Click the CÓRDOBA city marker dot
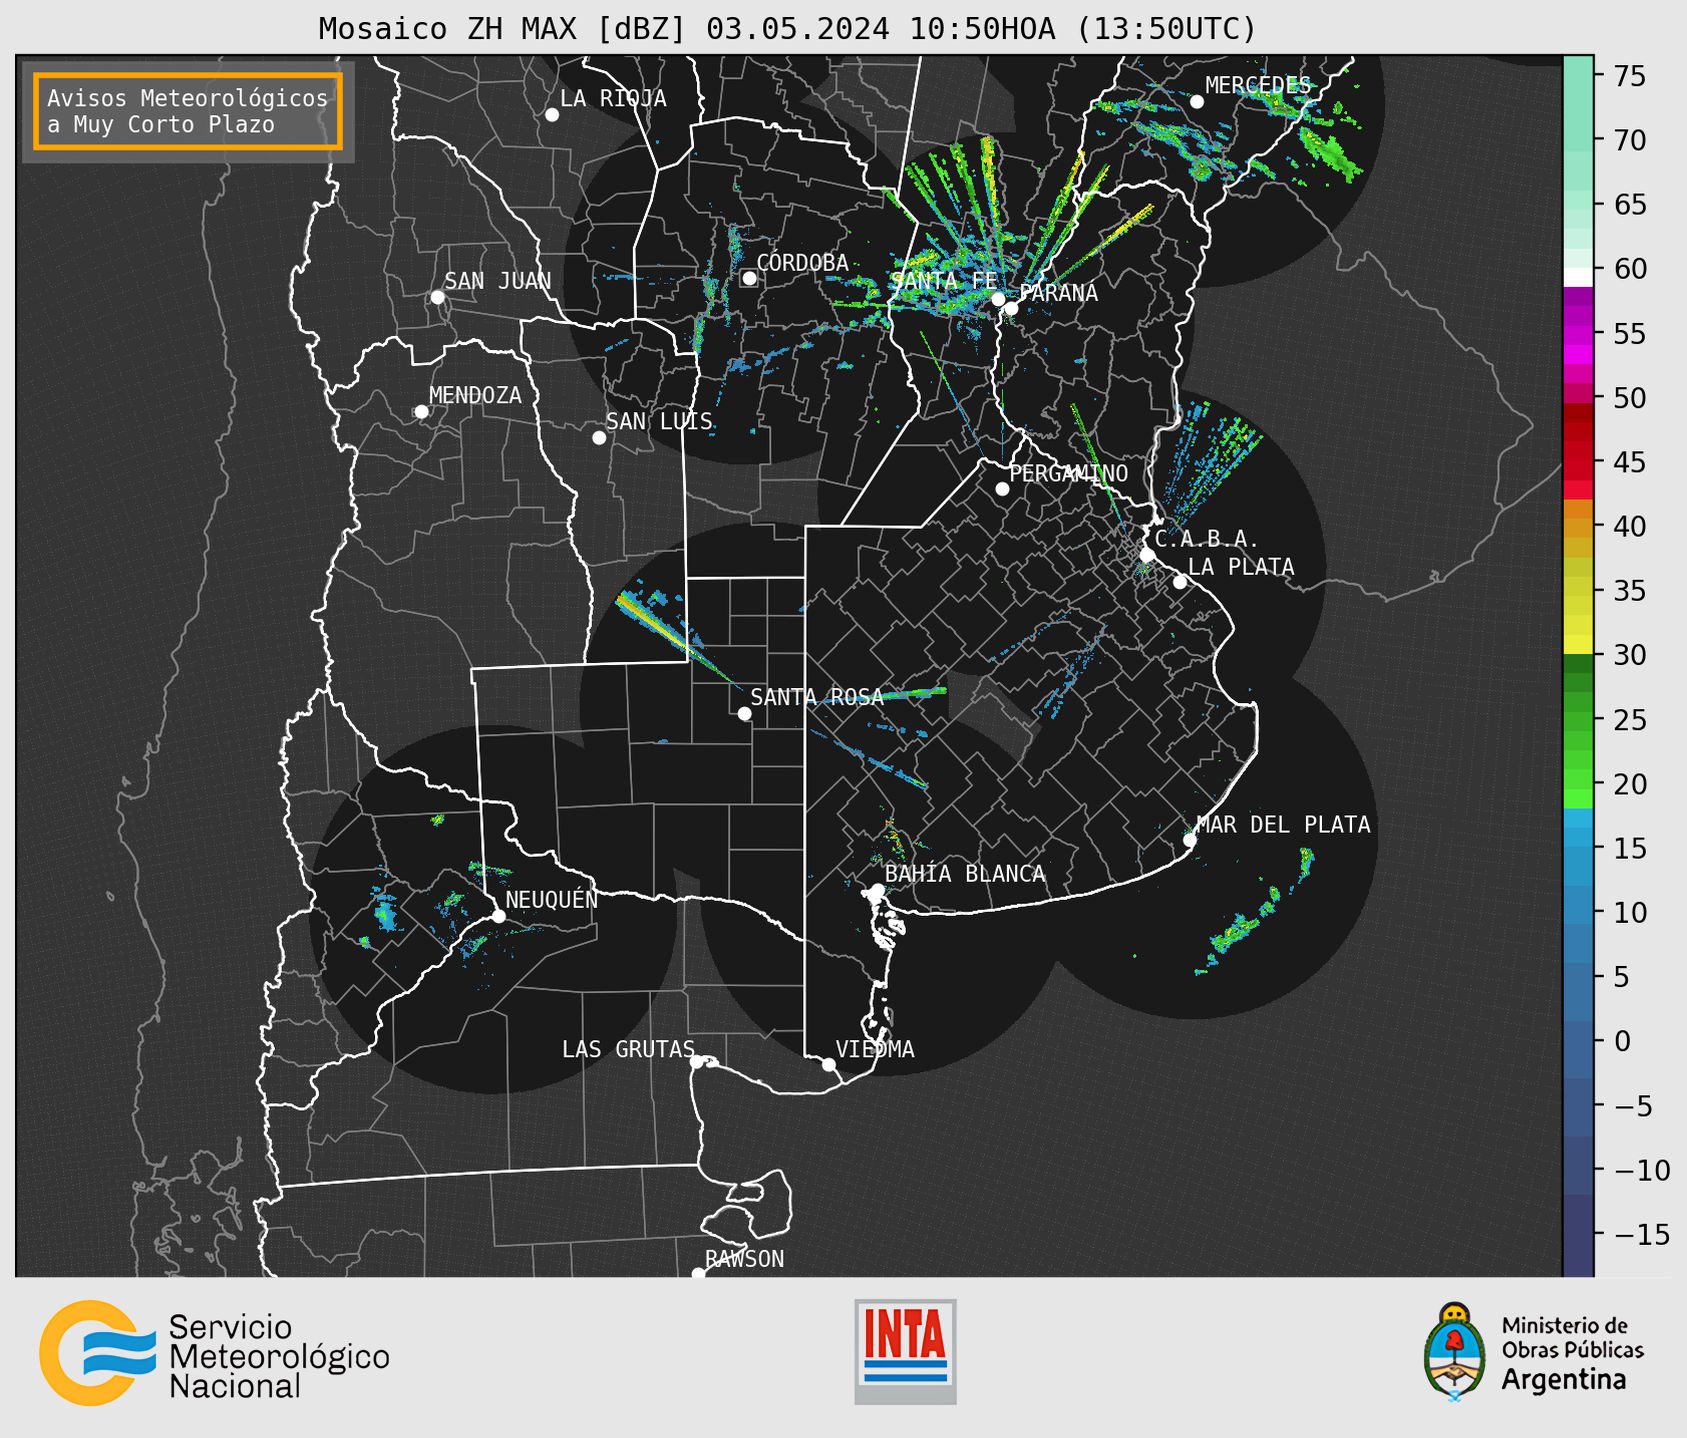 tap(749, 278)
